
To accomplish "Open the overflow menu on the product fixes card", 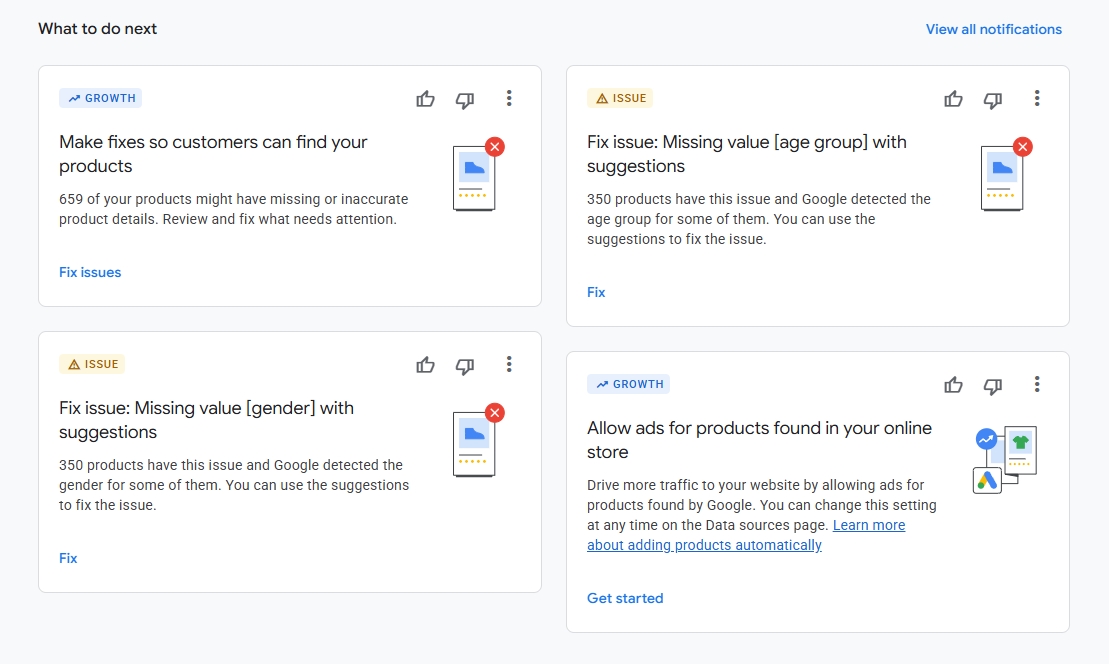I will click(x=509, y=99).
